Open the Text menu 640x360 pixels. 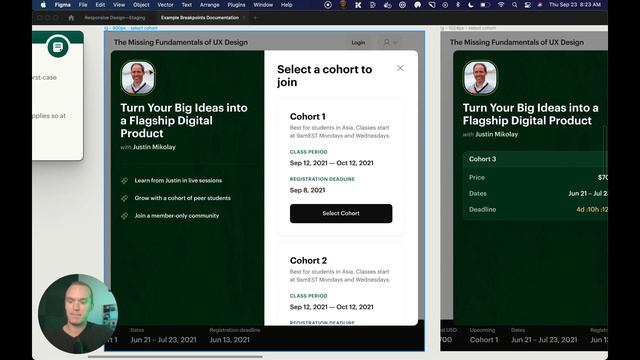187,5
